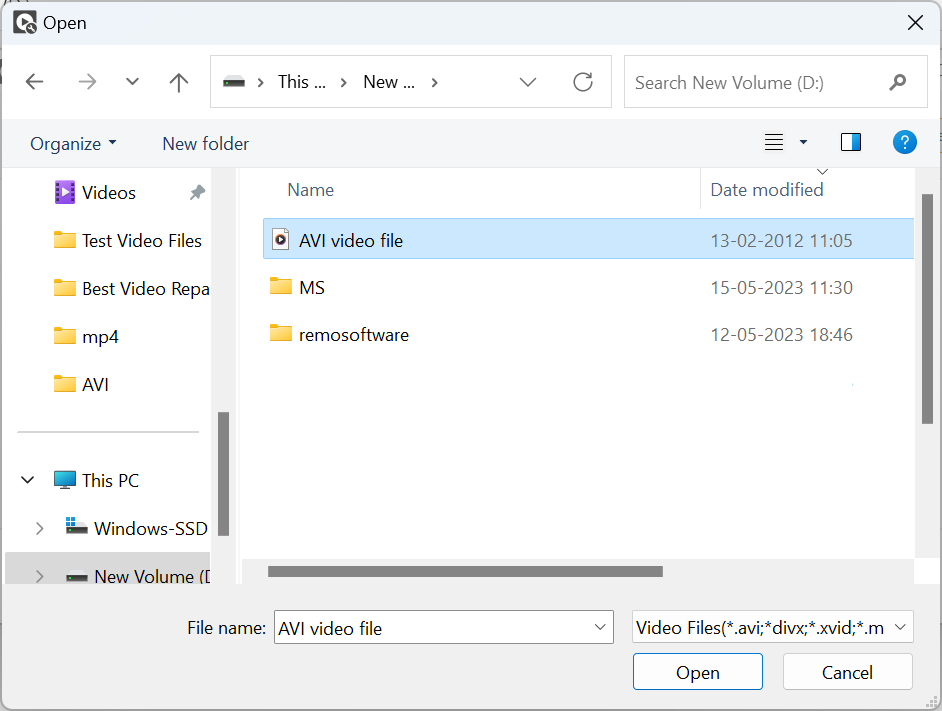Go up one folder level
942x711 pixels.
tap(178, 82)
